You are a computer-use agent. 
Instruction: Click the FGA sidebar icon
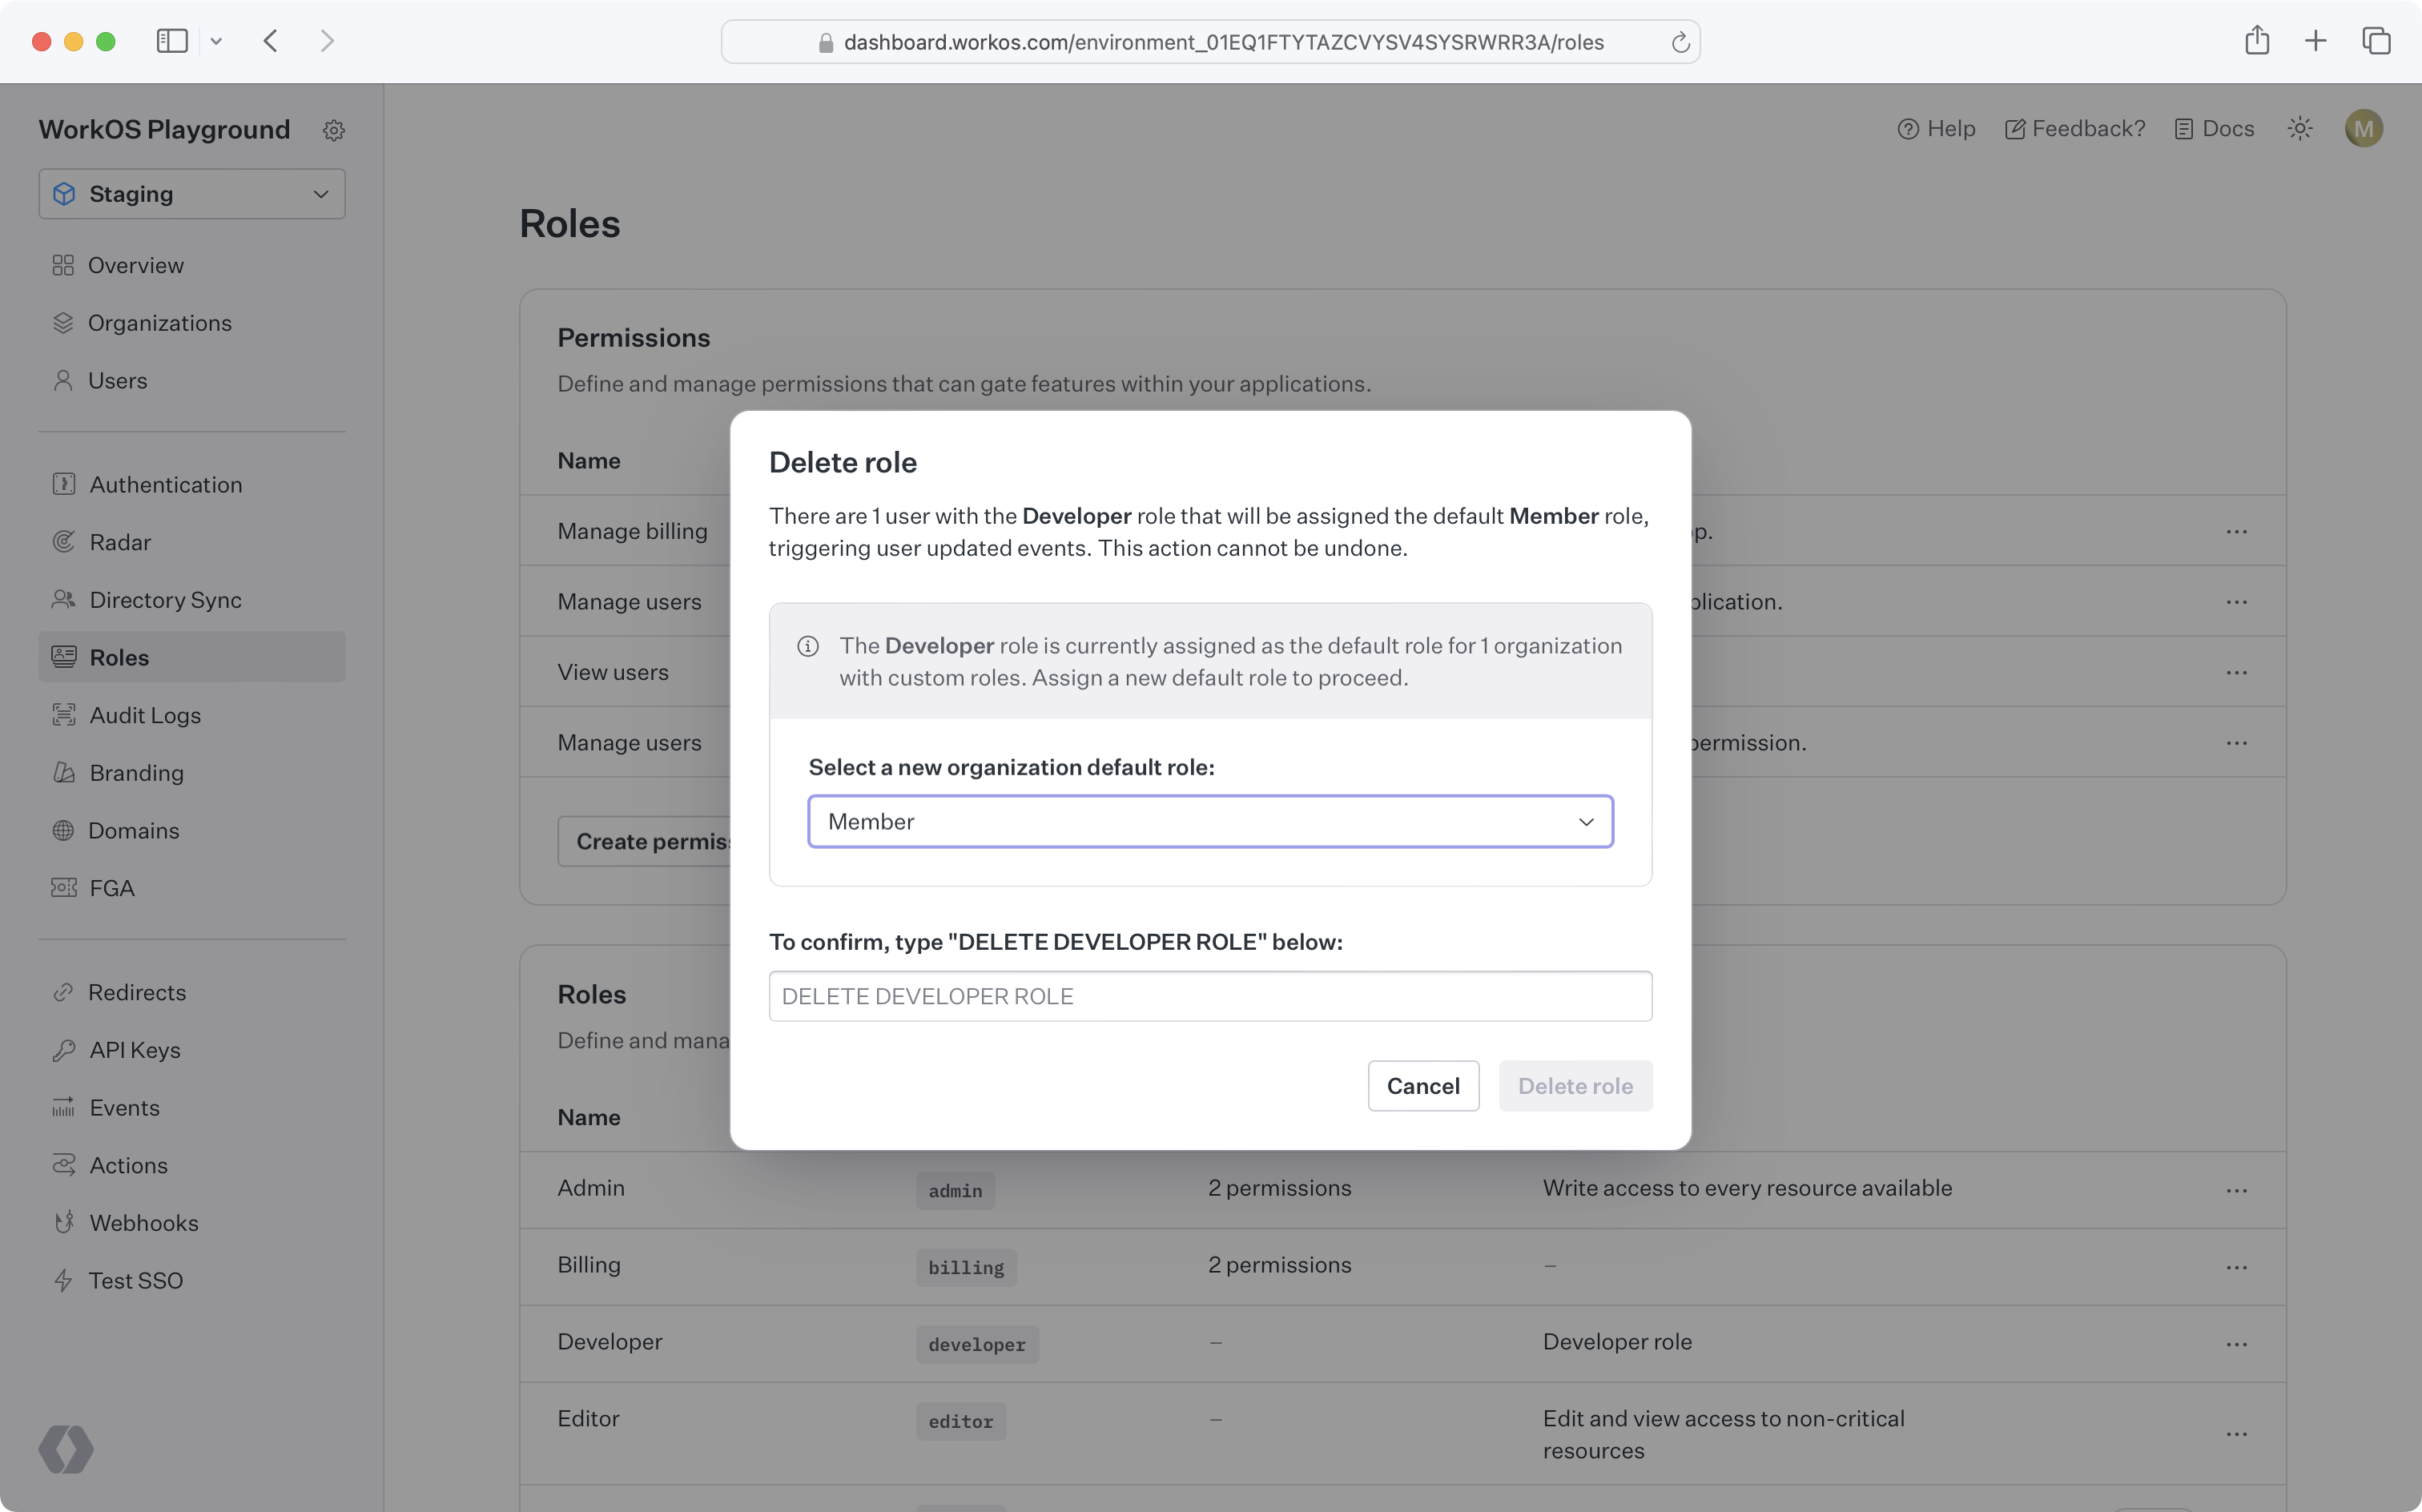(x=64, y=888)
